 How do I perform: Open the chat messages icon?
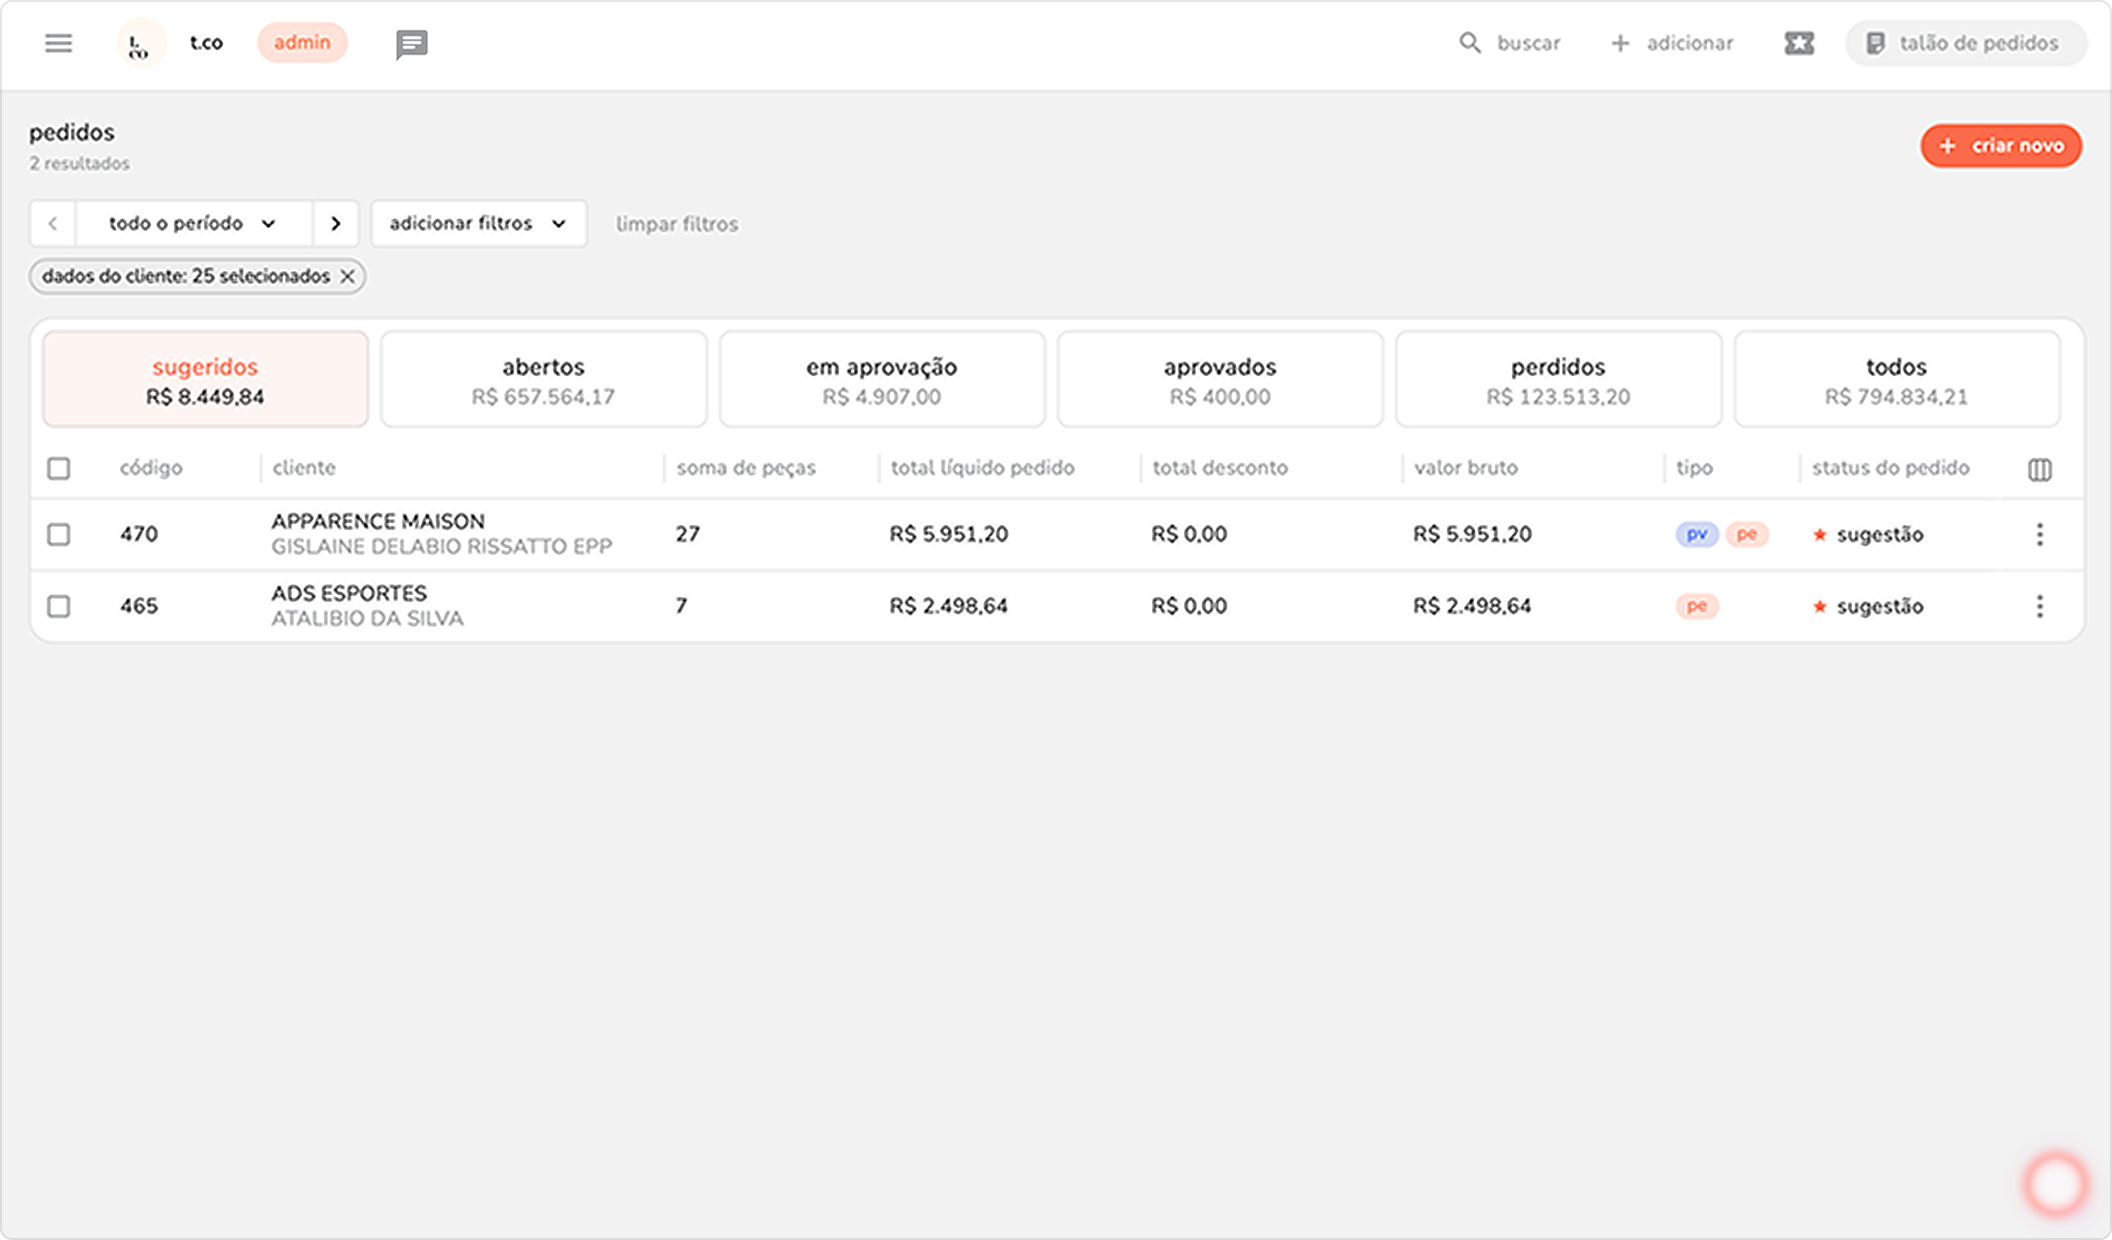(411, 44)
